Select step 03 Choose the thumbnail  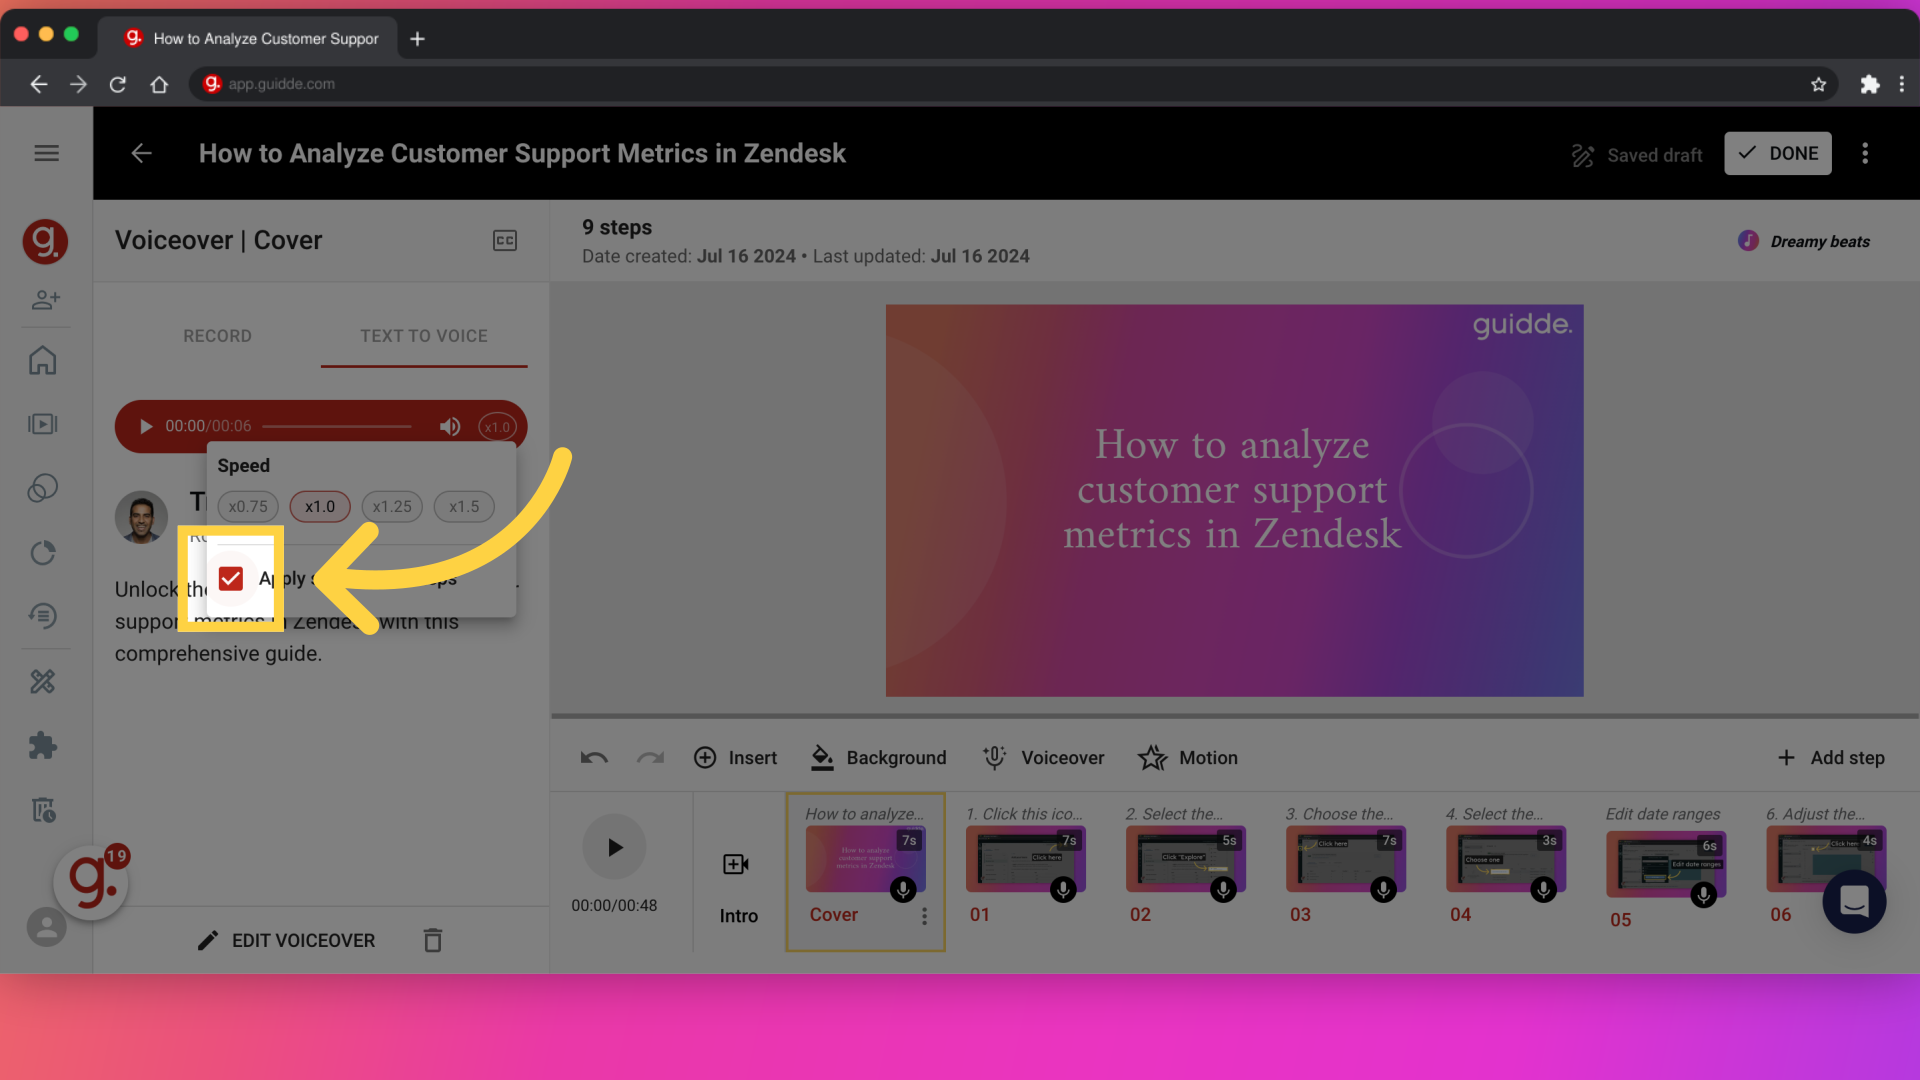(x=1346, y=859)
